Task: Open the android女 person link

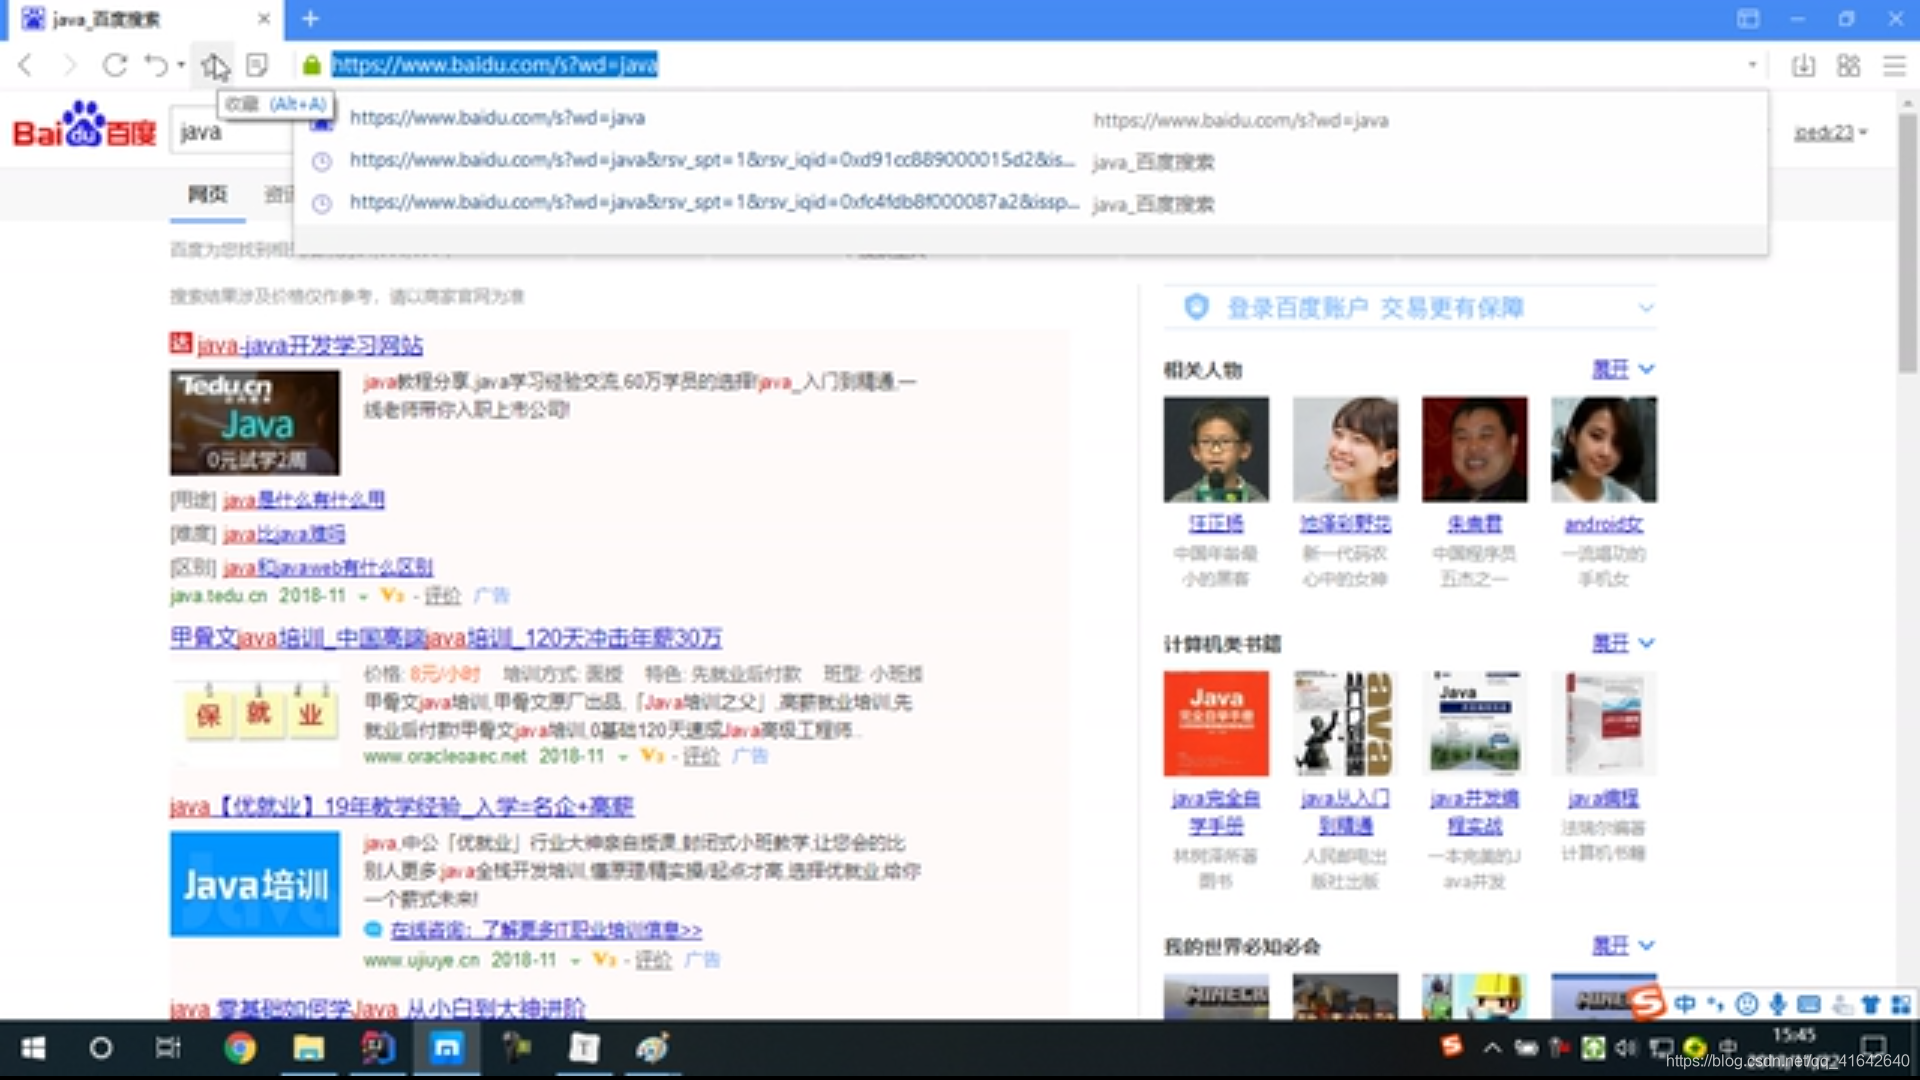Action: 1604,524
